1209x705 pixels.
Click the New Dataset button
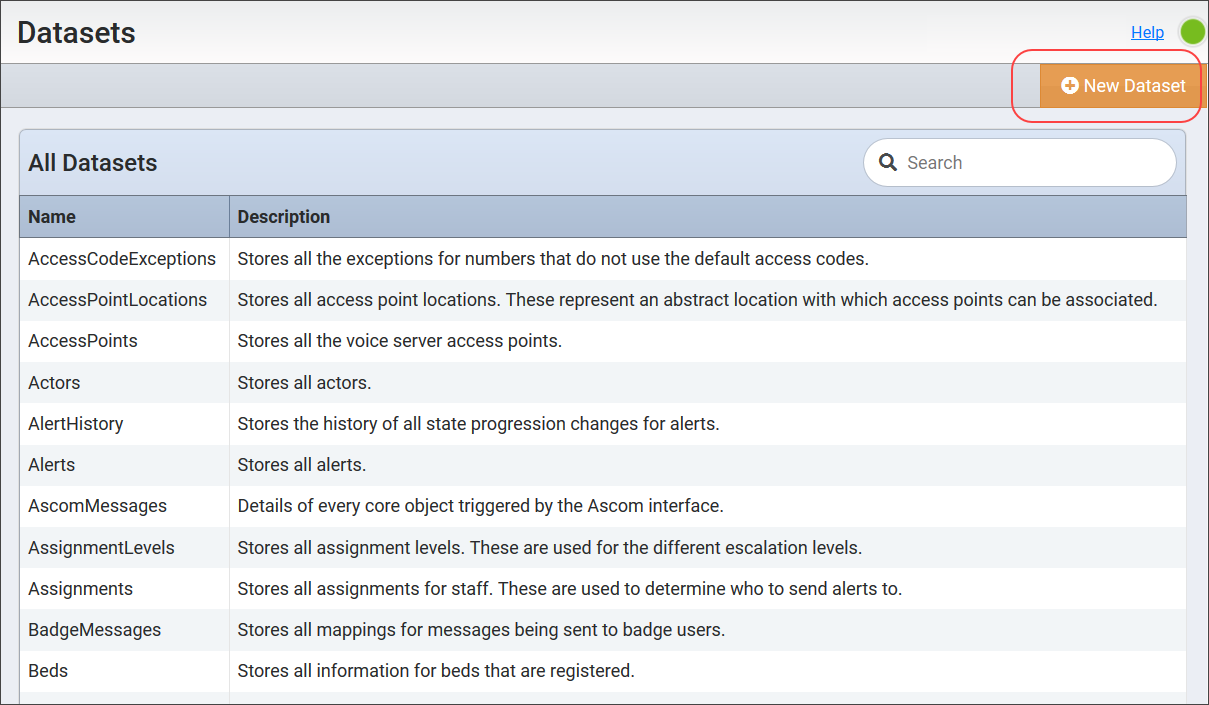click(1120, 85)
